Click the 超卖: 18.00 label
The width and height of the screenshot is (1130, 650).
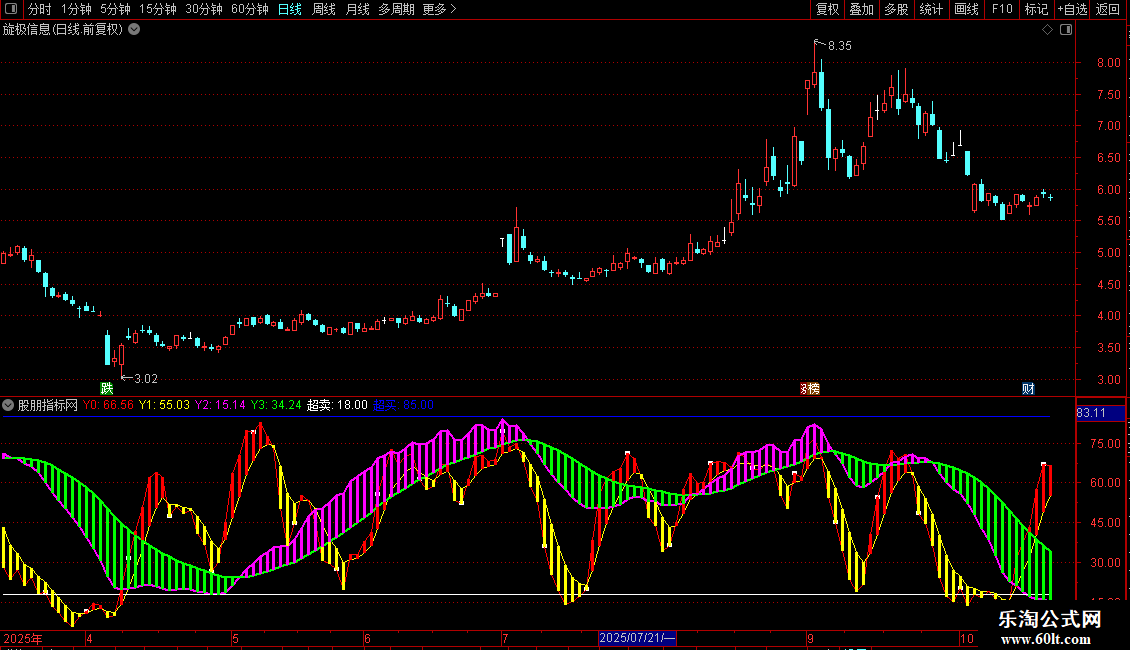click(x=337, y=405)
